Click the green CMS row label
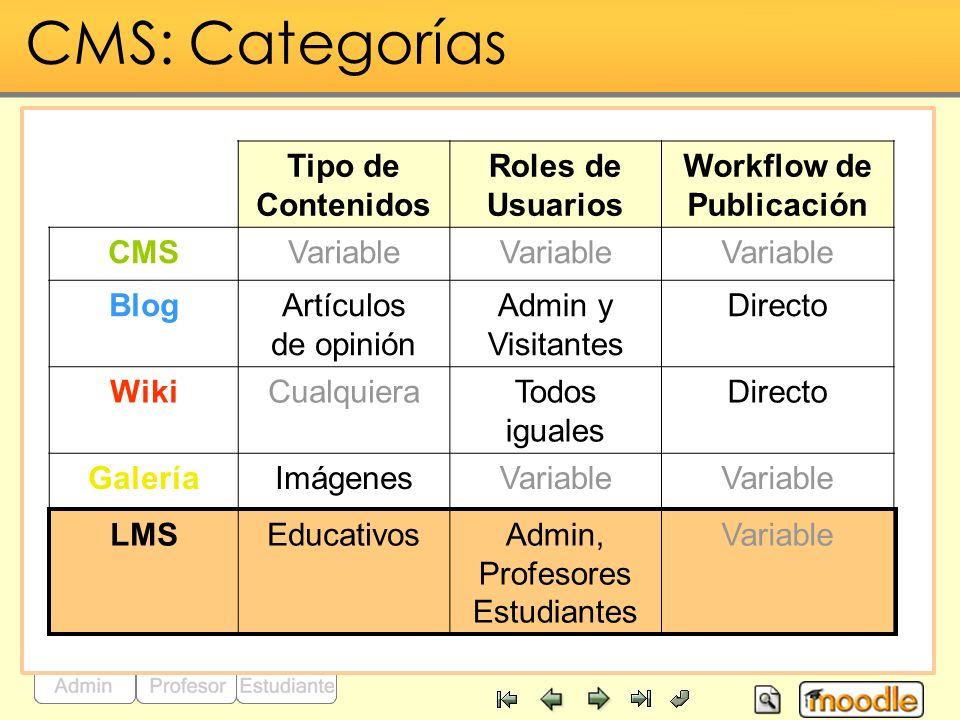 tap(143, 252)
